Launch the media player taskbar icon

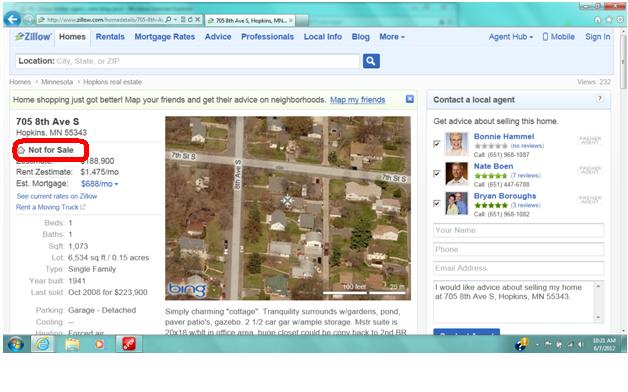coord(99,344)
